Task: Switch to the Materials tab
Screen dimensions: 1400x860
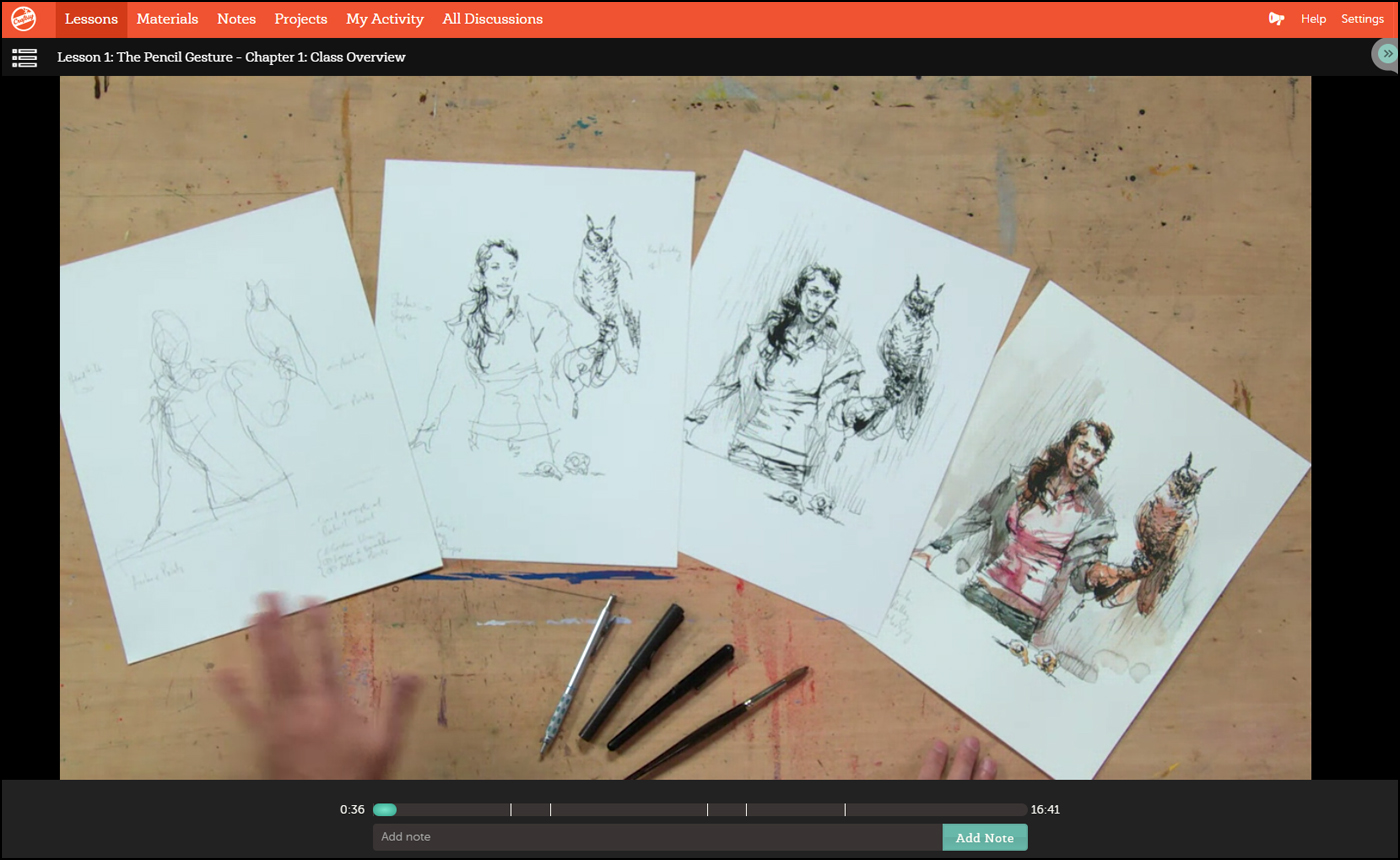Action: point(167,19)
